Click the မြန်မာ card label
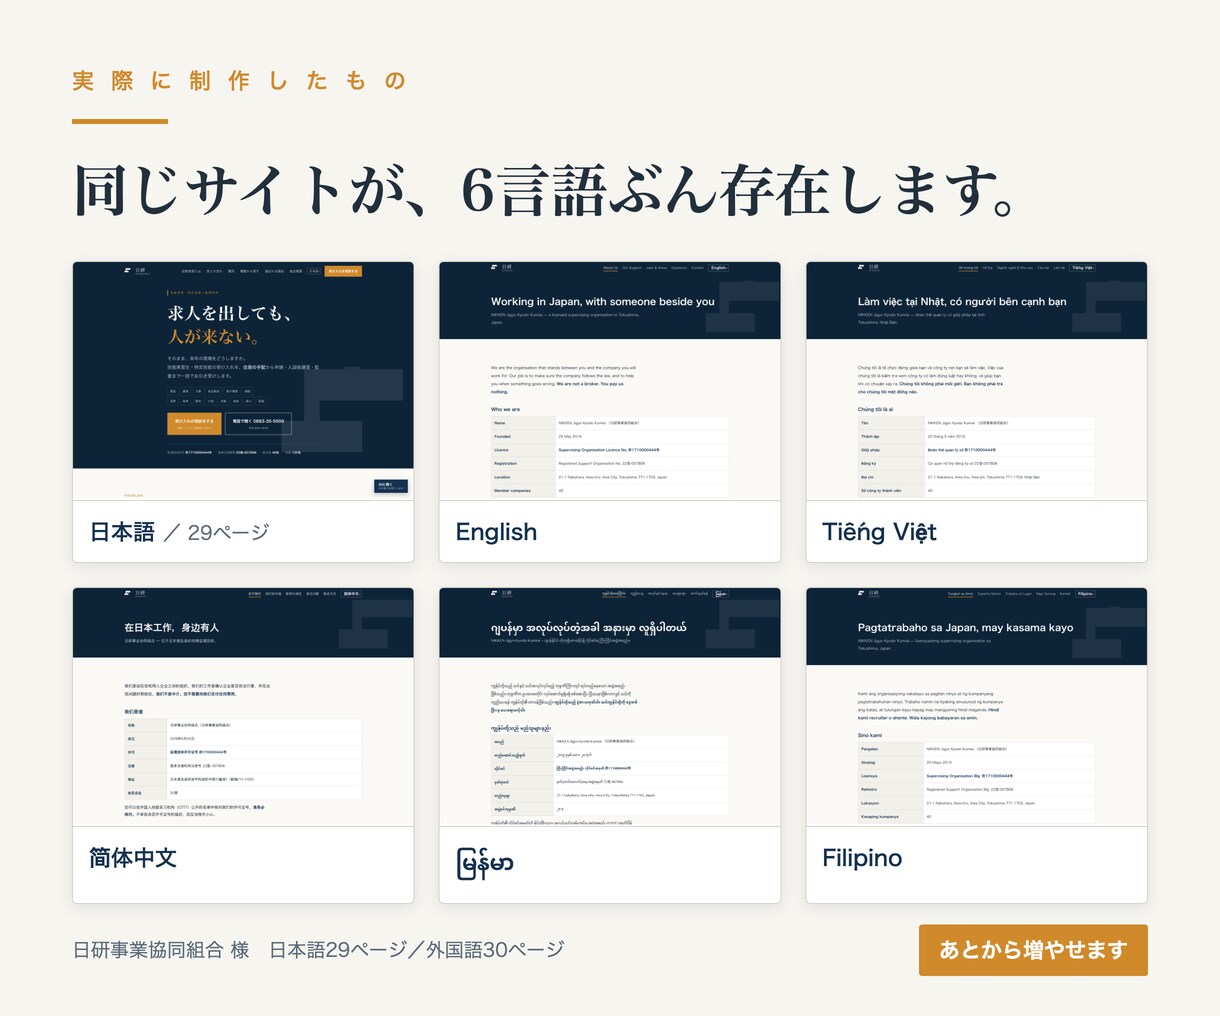 tap(485, 862)
